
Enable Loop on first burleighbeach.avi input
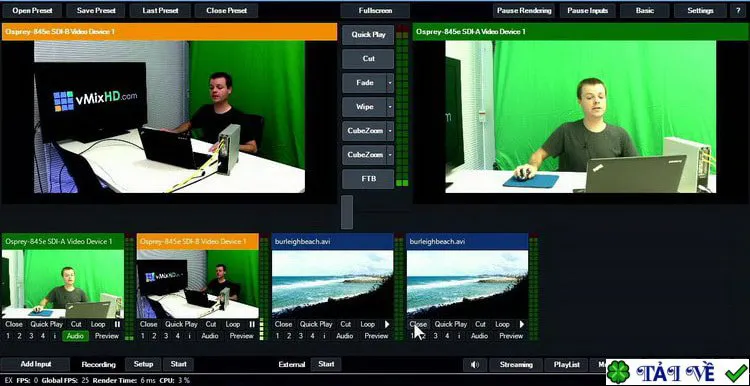368,324
